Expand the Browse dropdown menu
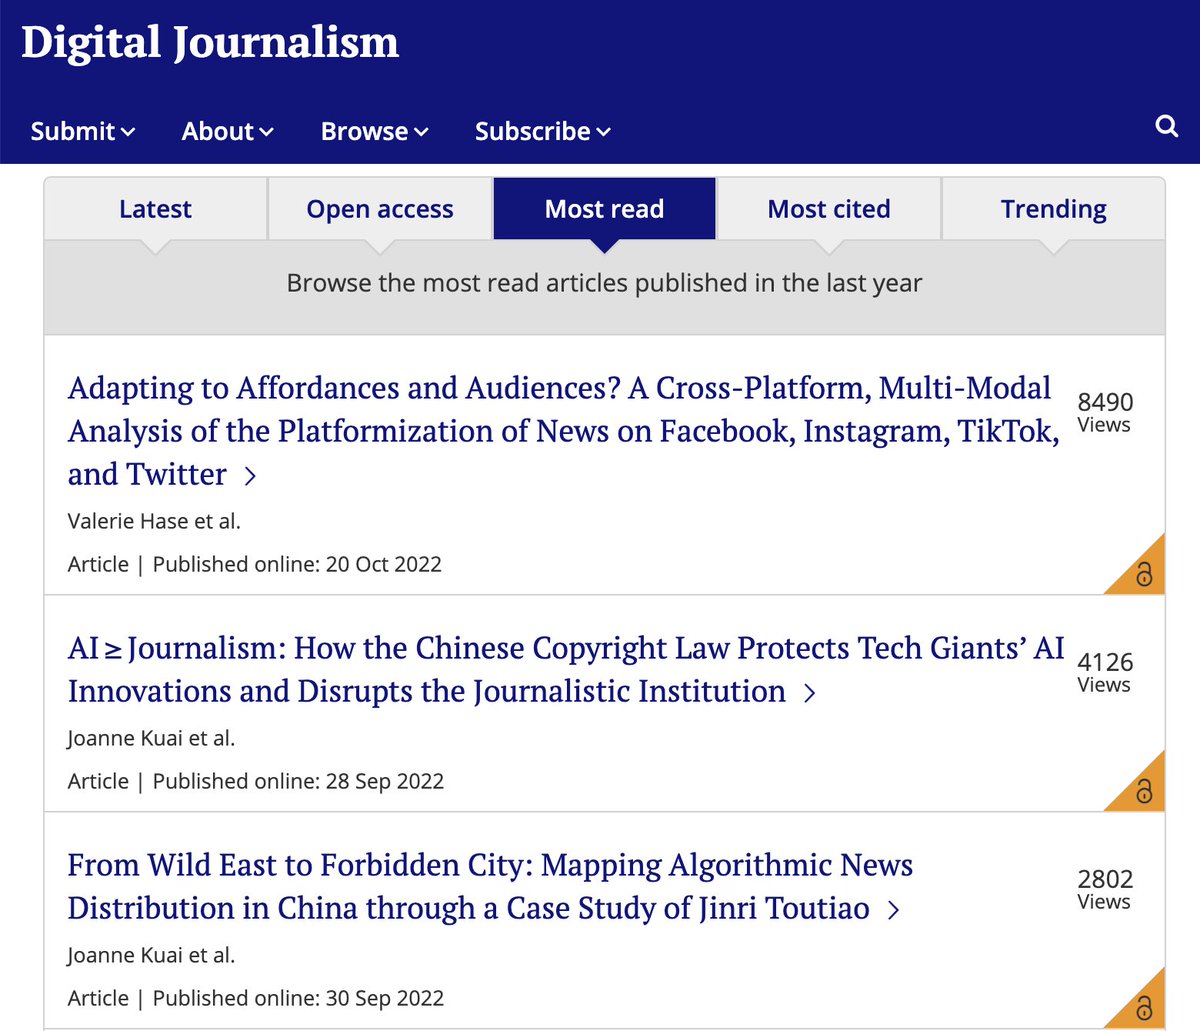Screen dimensions: 1200x1031 375,131
